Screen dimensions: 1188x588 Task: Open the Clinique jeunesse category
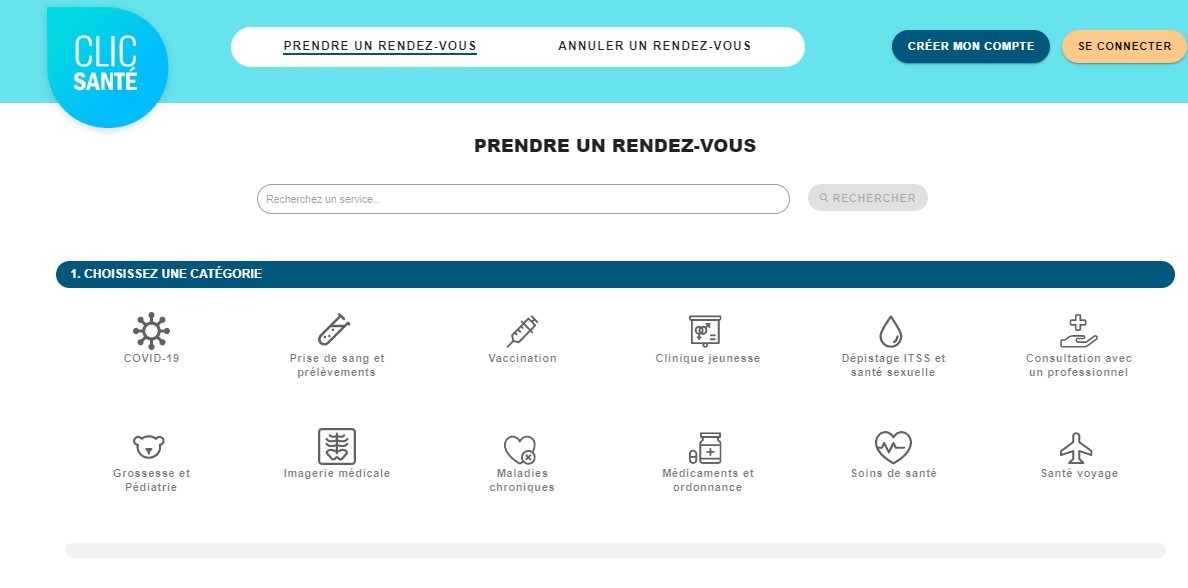(x=707, y=329)
